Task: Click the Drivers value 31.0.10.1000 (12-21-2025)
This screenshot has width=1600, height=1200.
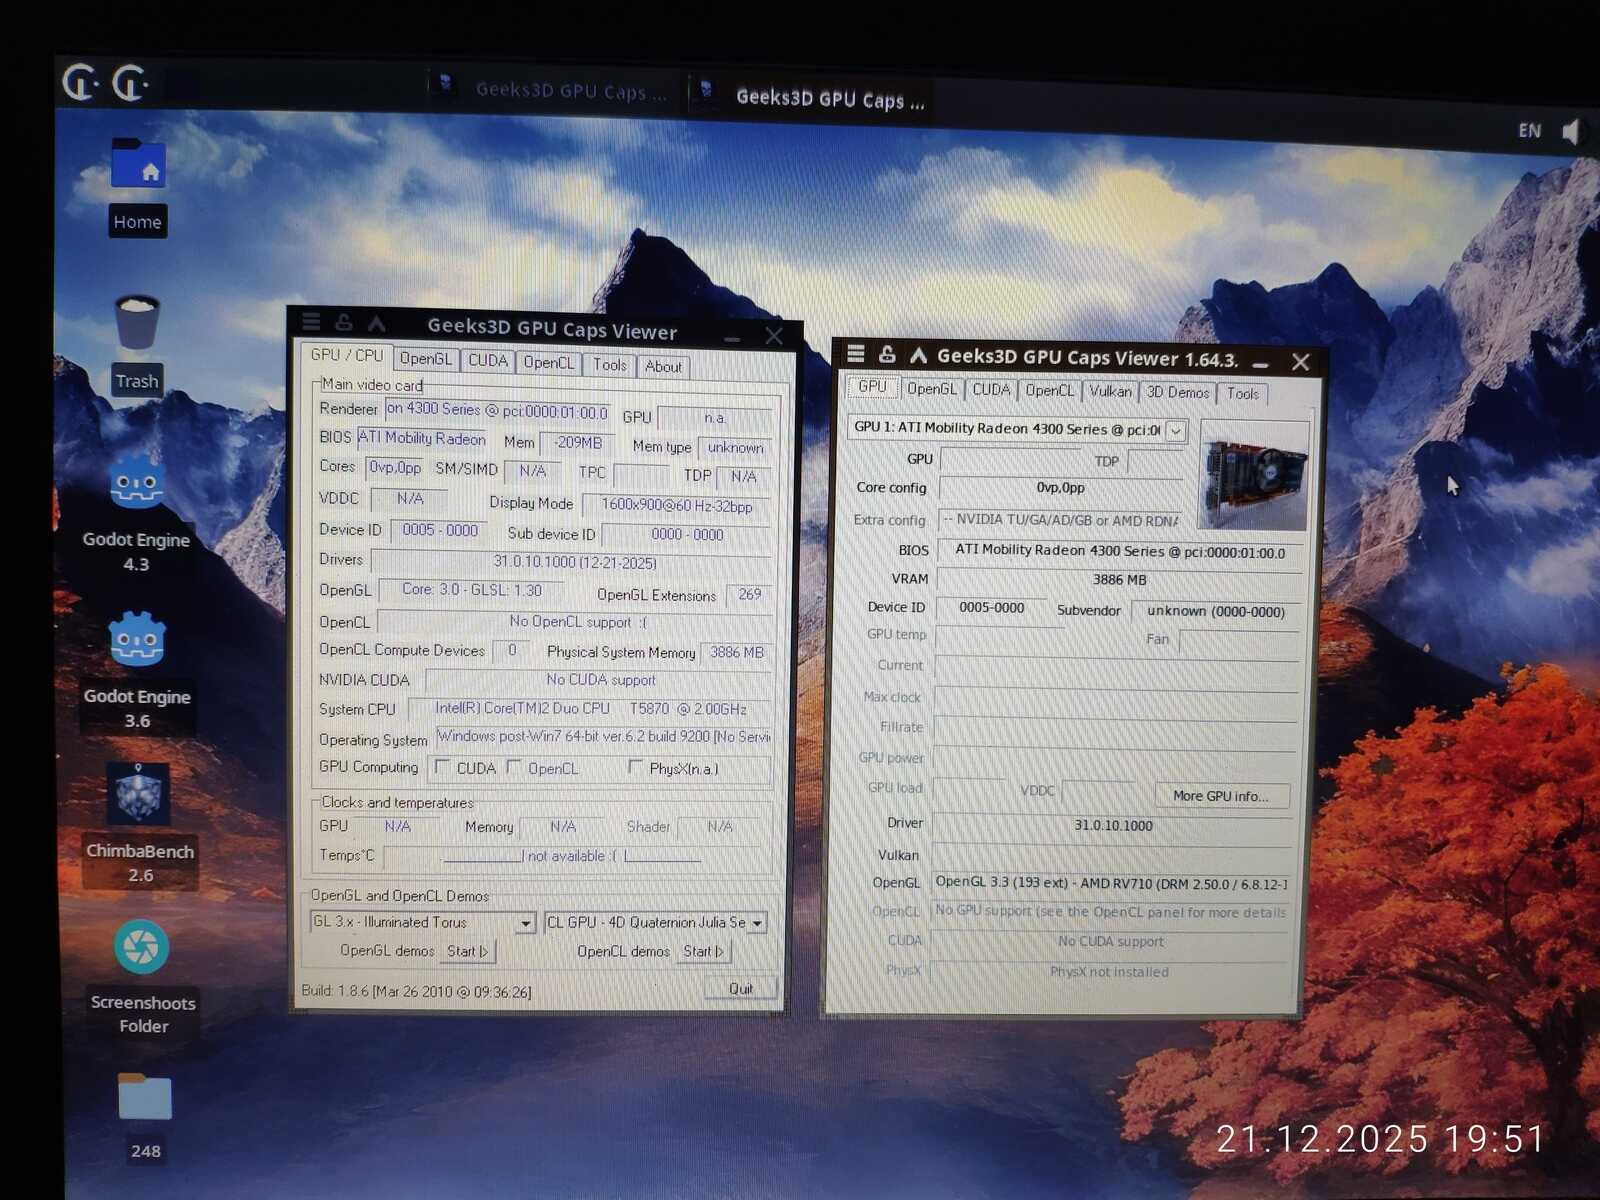Action: [x=574, y=562]
